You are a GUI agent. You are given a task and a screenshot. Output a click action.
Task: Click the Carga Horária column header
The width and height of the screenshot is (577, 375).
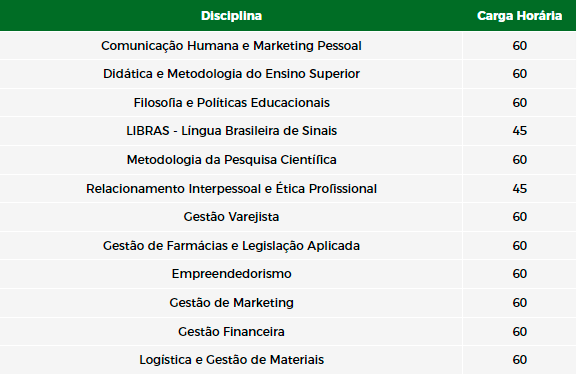tap(519, 16)
